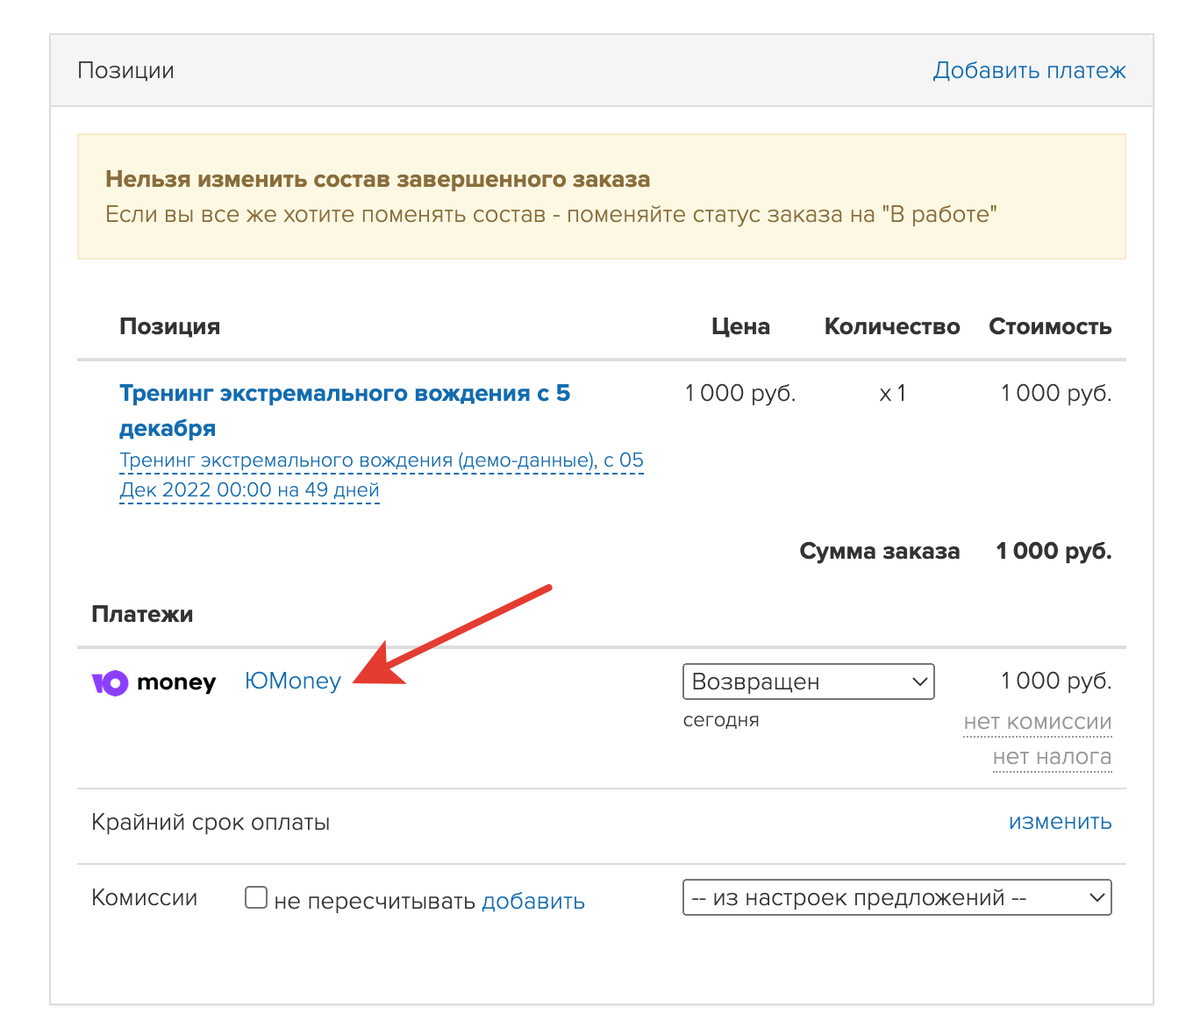Click 'изменить' for payment deadline
Screen dimensions: 1200x1028
[1060, 822]
